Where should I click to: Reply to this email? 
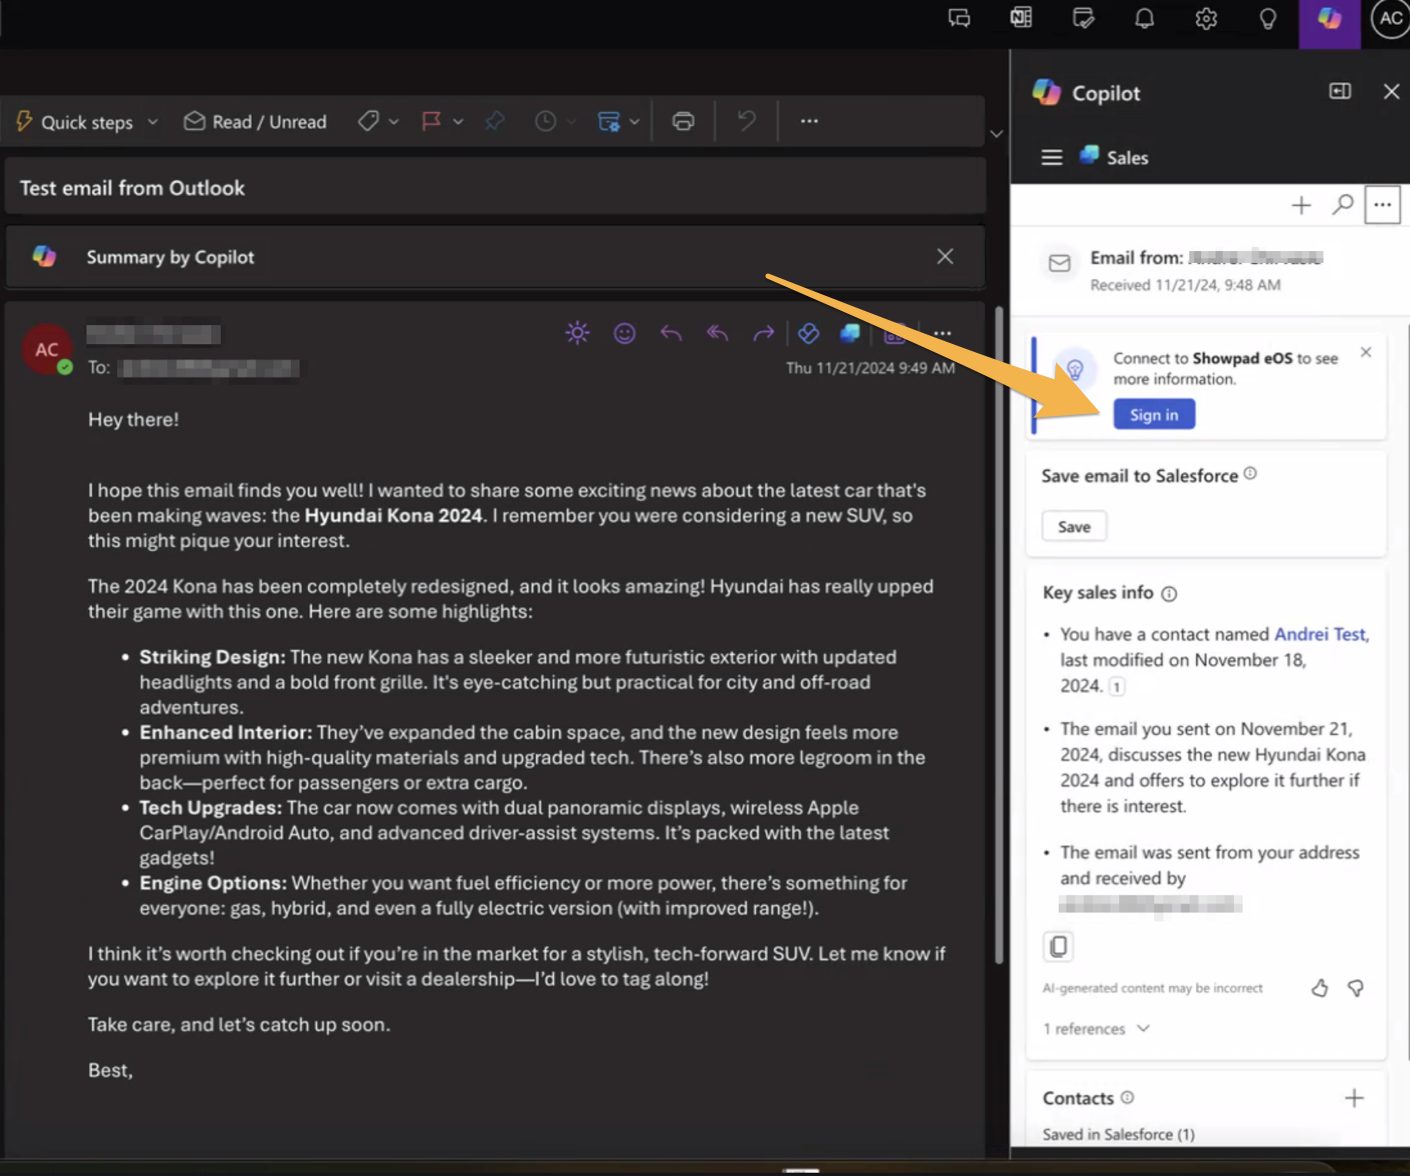tap(671, 333)
